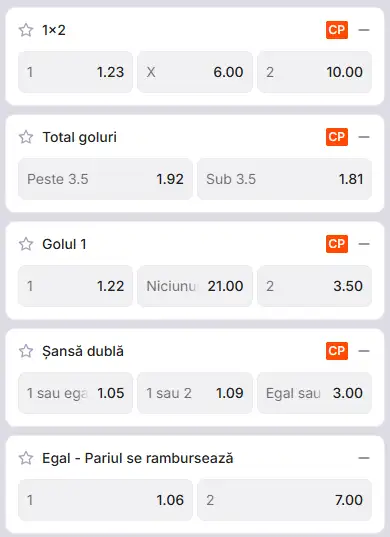Click the CP badge on Șansă dublă
Image resolution: width=390 pixels, height=537 pixels.
click(x=337, y=351)
